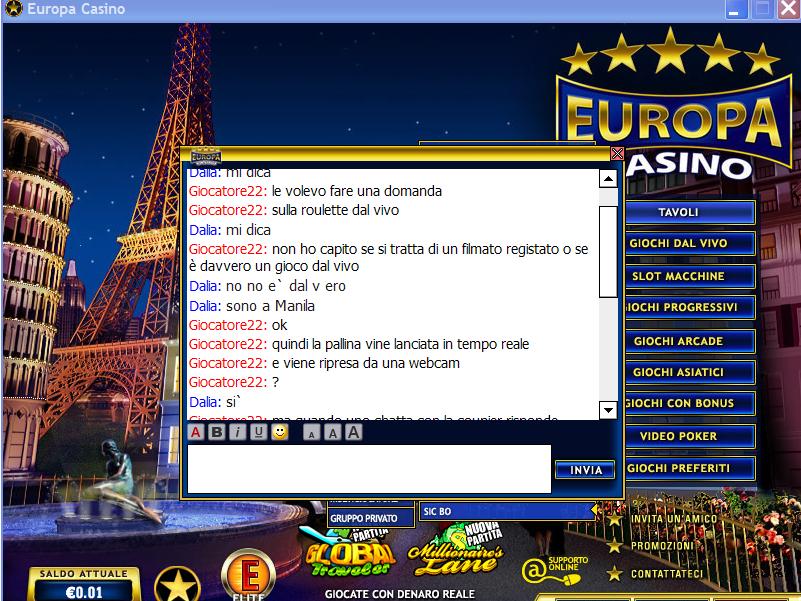This screenshot has height=601, width=801.
Task: Click the red text color A icon
Action: tap(196, 432)
